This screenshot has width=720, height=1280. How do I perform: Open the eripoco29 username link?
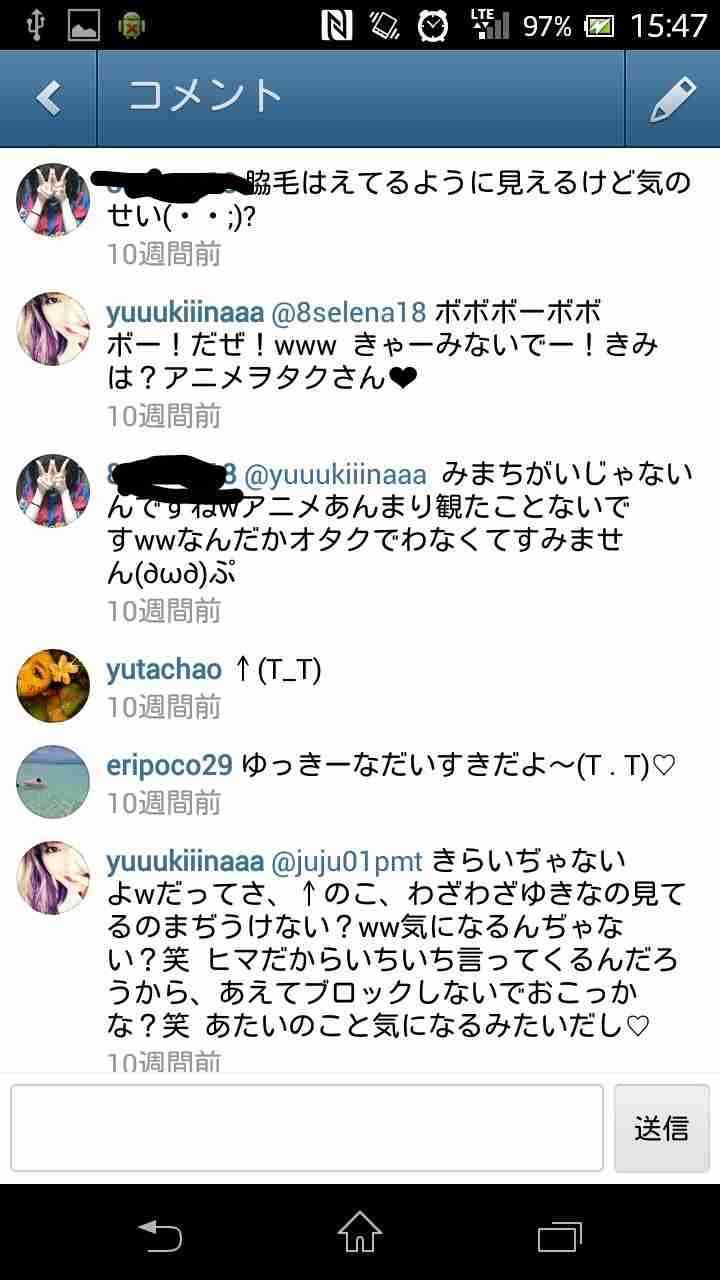coord(170,766)
